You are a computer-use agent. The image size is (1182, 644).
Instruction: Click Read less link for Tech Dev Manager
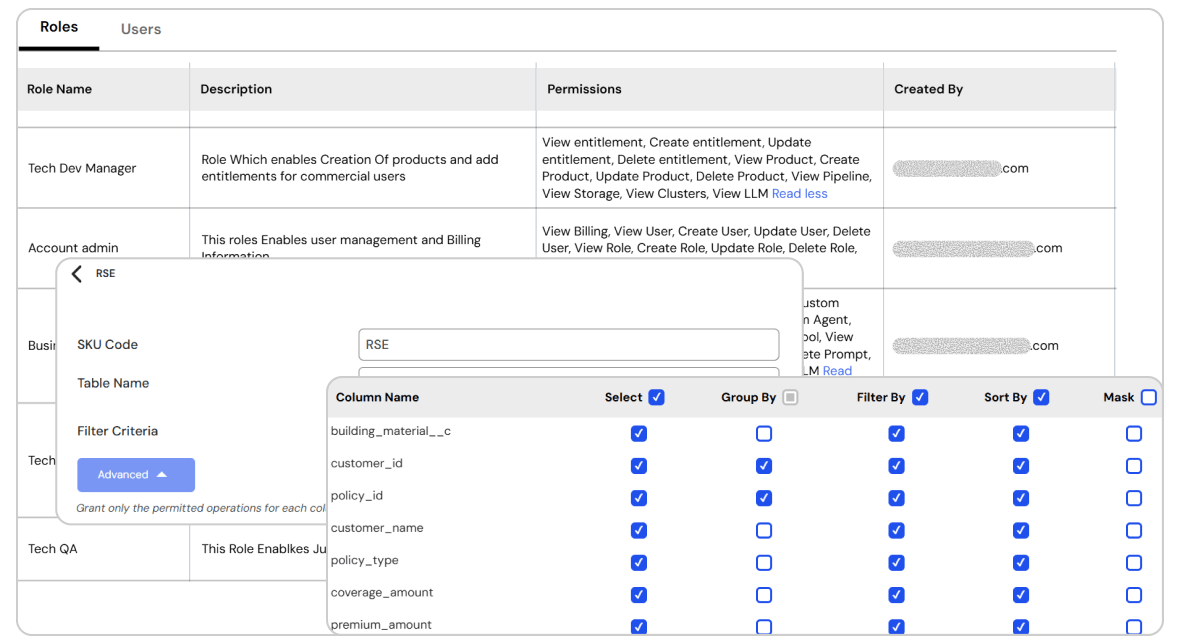[799, 194]
